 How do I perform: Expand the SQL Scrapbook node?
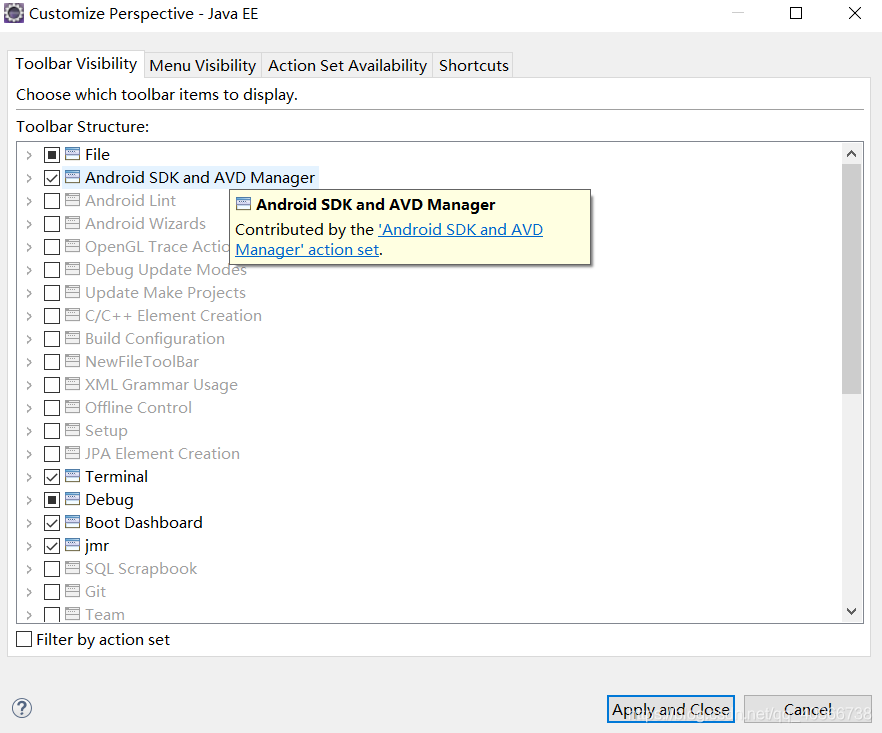coord(29,569)
